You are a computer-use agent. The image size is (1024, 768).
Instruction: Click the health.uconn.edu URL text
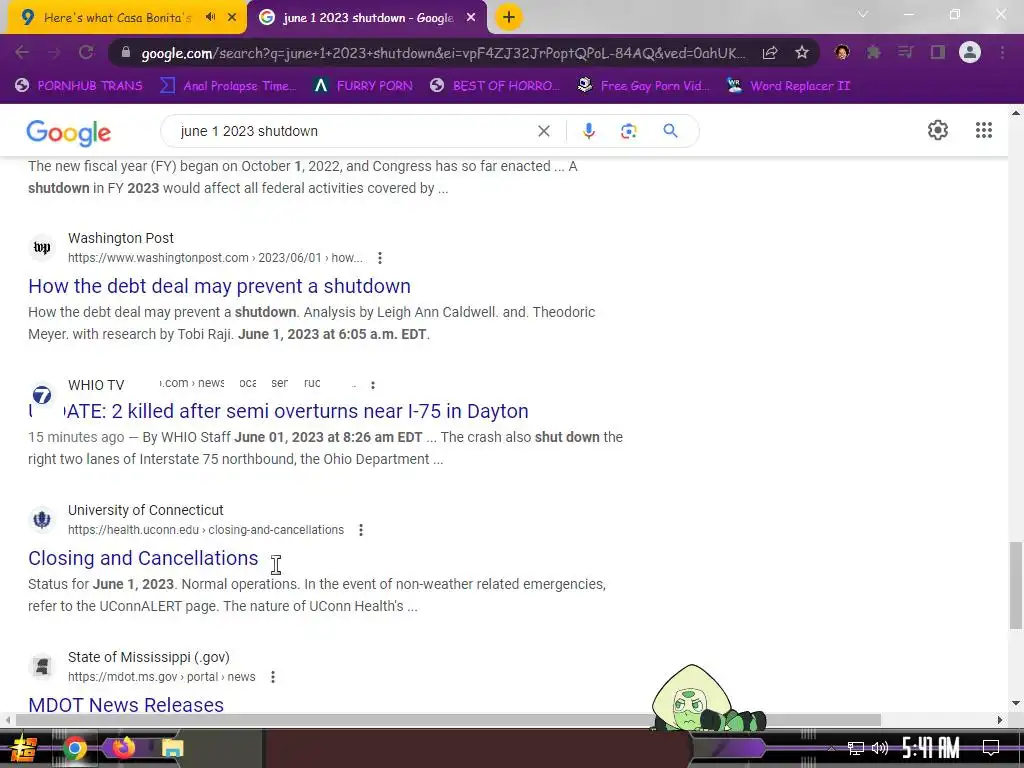tap(206, 530)
